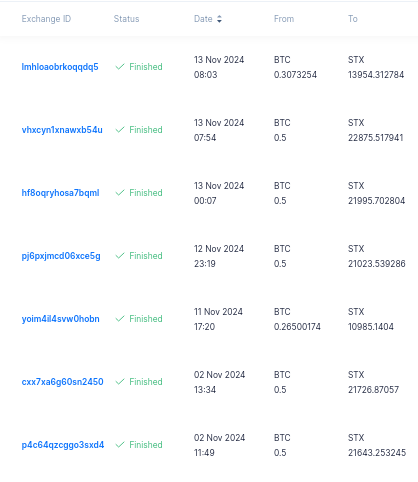Image resolution: width=418 pixels, height=482 pixels.
Task: Click the Exchange ID column header
Action: click(46, 19)
